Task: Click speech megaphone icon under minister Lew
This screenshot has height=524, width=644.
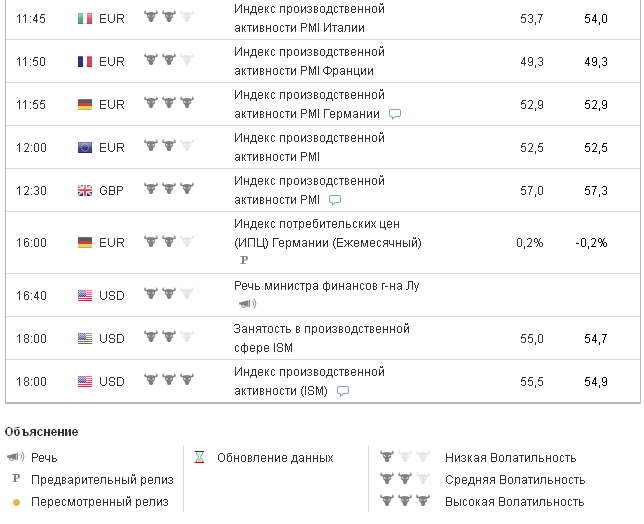Action: pyautogui.click(x=246, y=304)
